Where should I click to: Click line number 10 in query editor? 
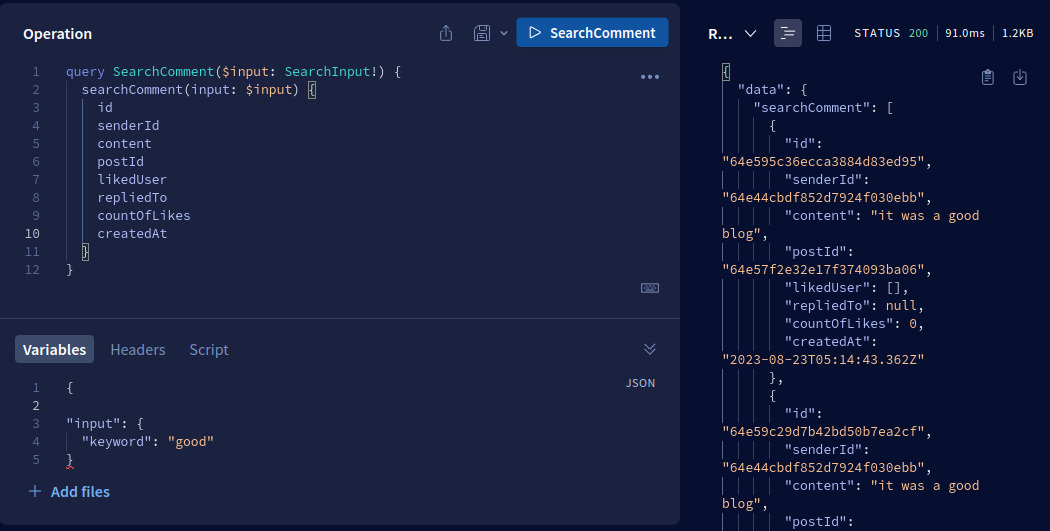click(32, 234)
